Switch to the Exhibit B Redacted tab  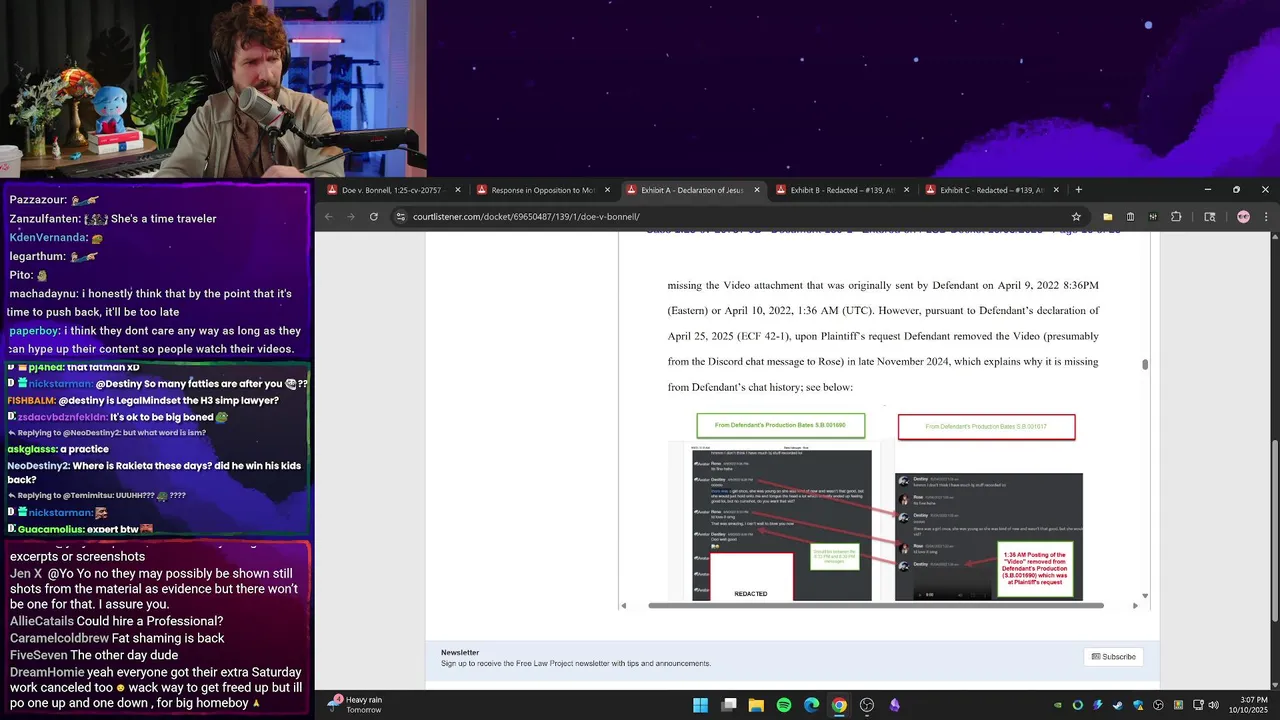click(x=842, y=190)
